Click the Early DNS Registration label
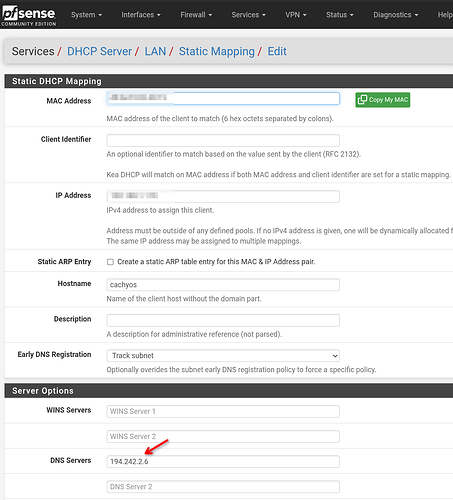The height and width of the screenshot is (500, 453). 54,354
